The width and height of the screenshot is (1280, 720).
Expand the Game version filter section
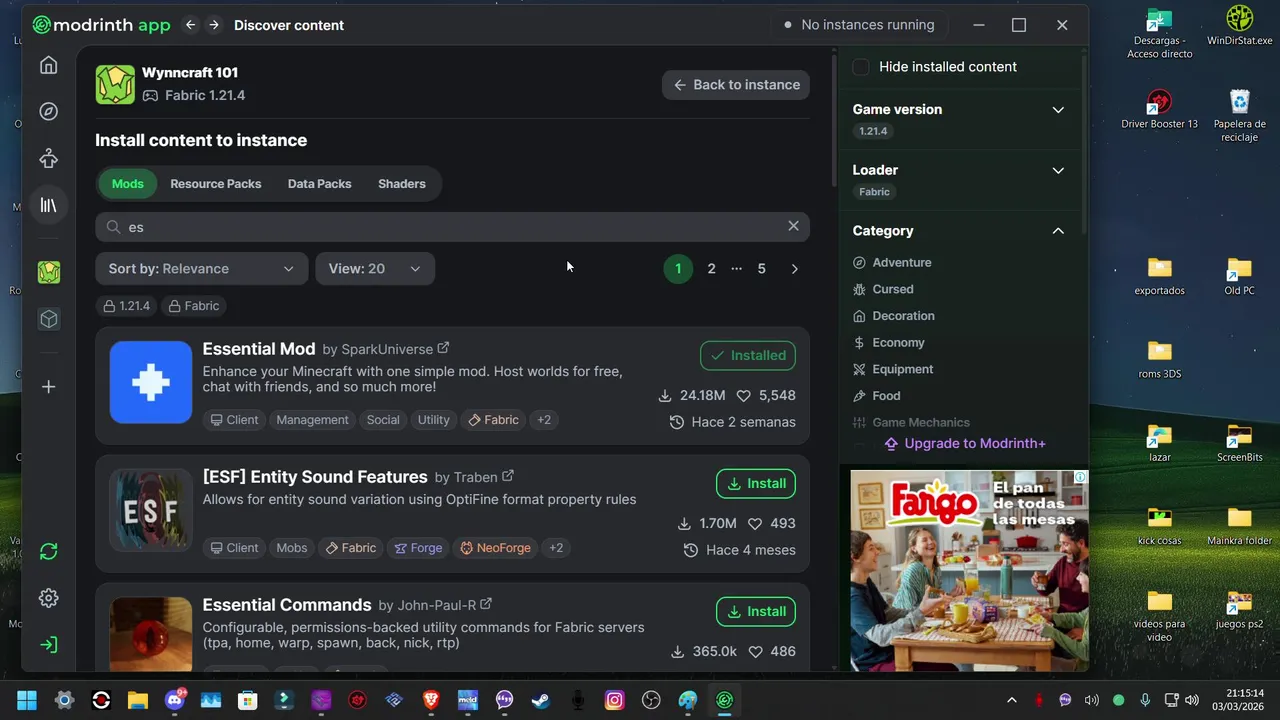point(1058,110)
